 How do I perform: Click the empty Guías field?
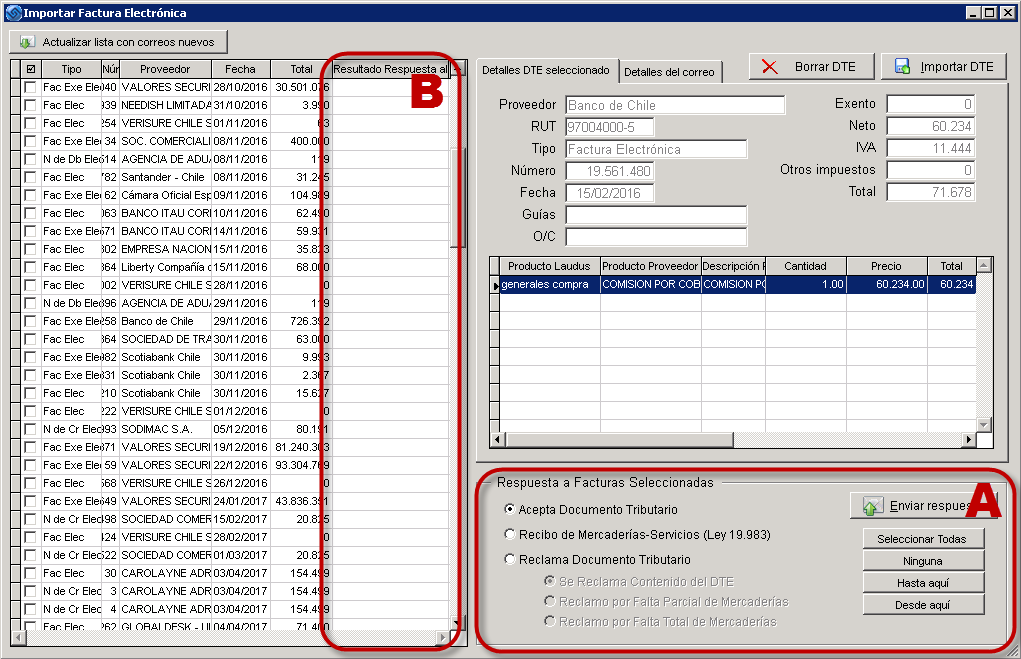coord(656,215)
